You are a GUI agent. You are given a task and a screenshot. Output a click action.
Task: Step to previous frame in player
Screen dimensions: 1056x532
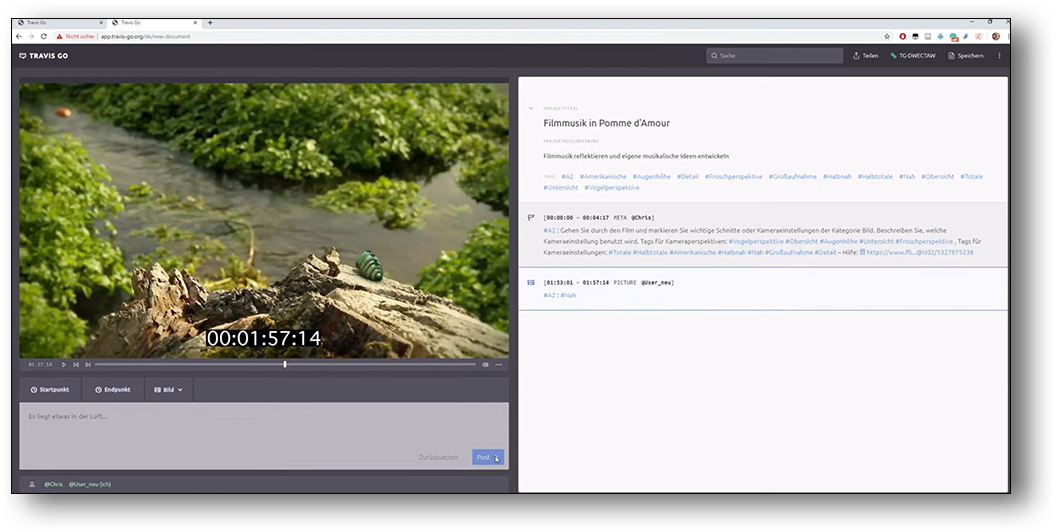(x=76, y=365)
